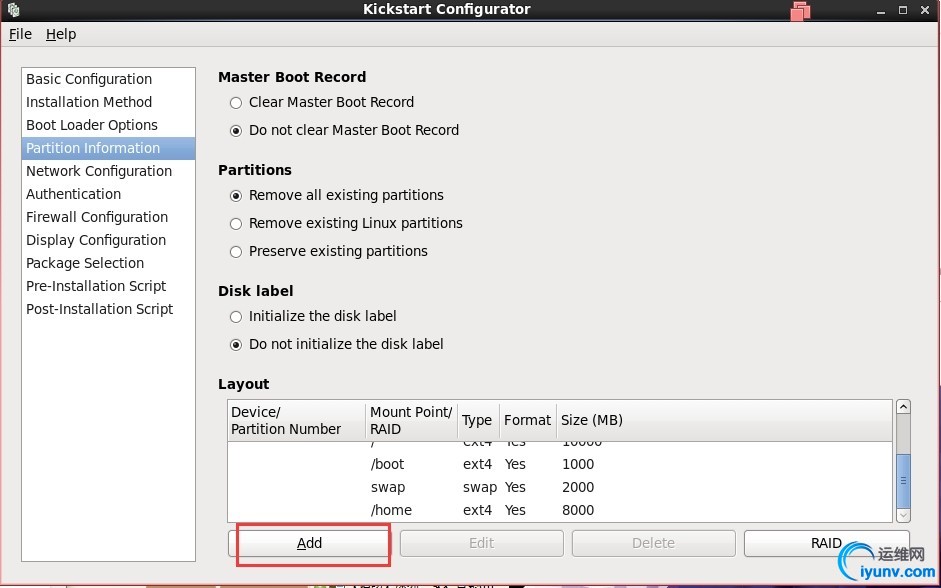
Task: Open the Help menu
Action: coord(61,34)
